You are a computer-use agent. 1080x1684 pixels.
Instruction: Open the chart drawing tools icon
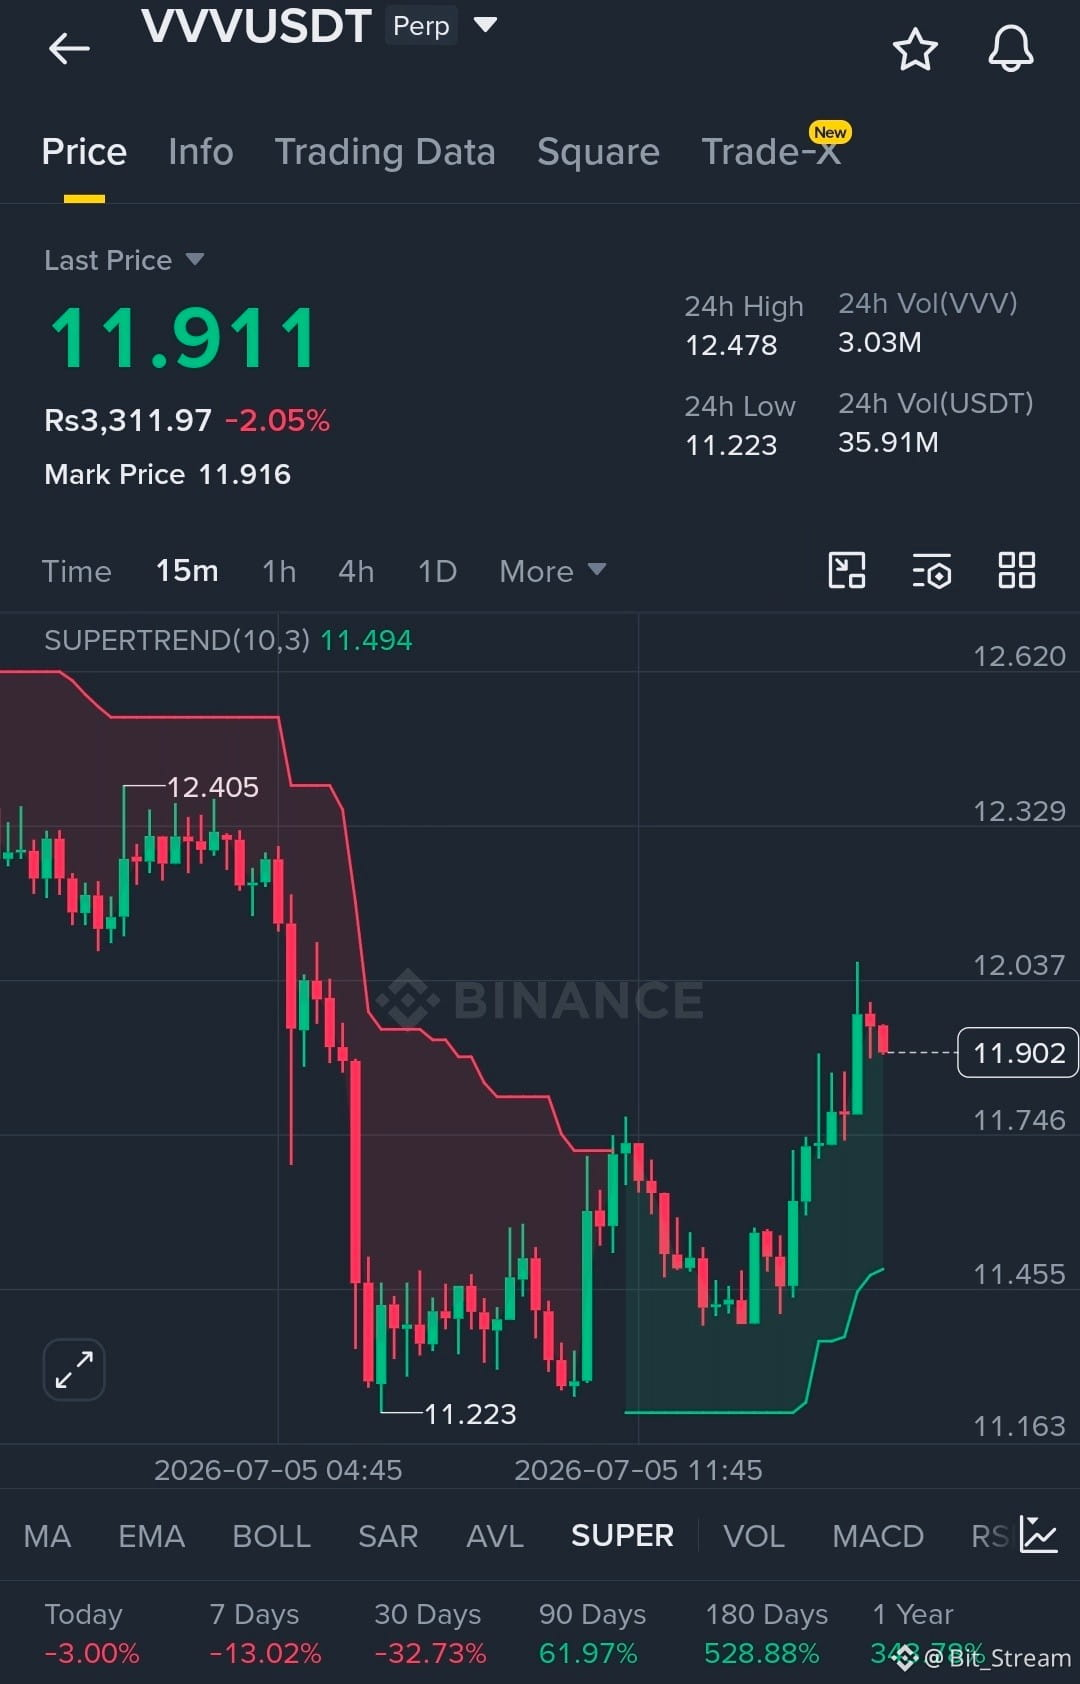click(x=847, y=571)
